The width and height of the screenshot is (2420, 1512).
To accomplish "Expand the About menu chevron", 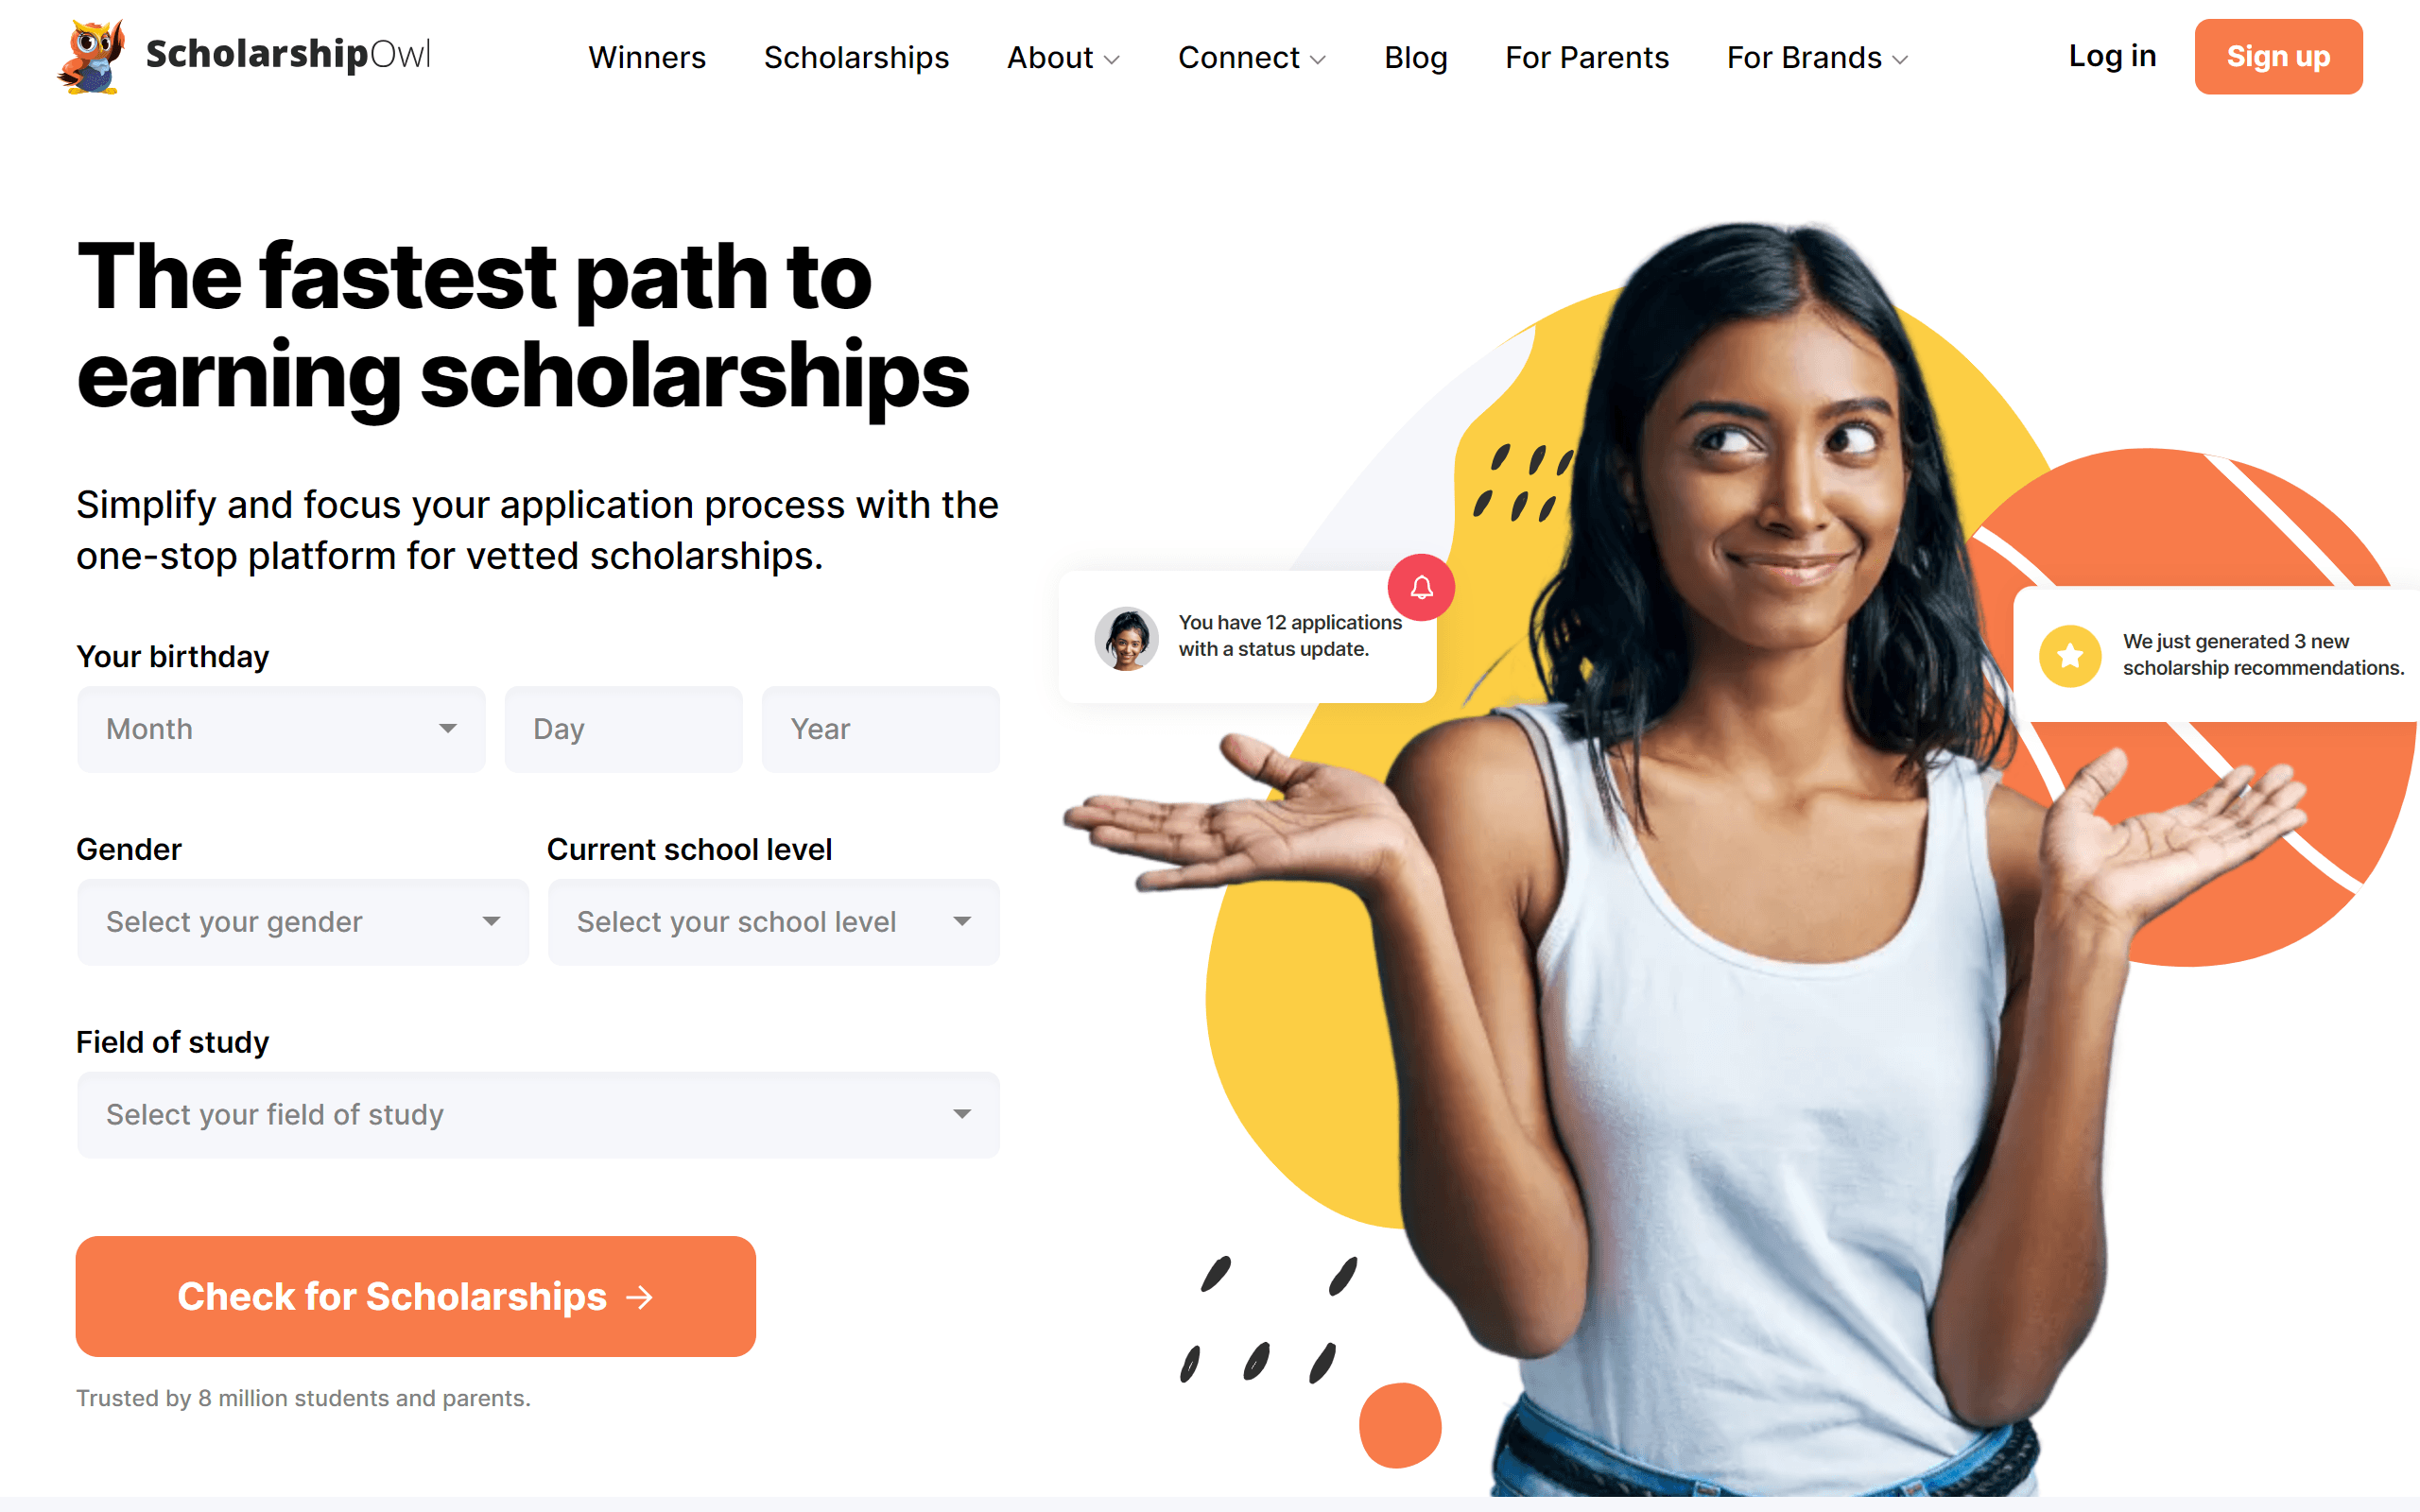I will click(1112, 59).
